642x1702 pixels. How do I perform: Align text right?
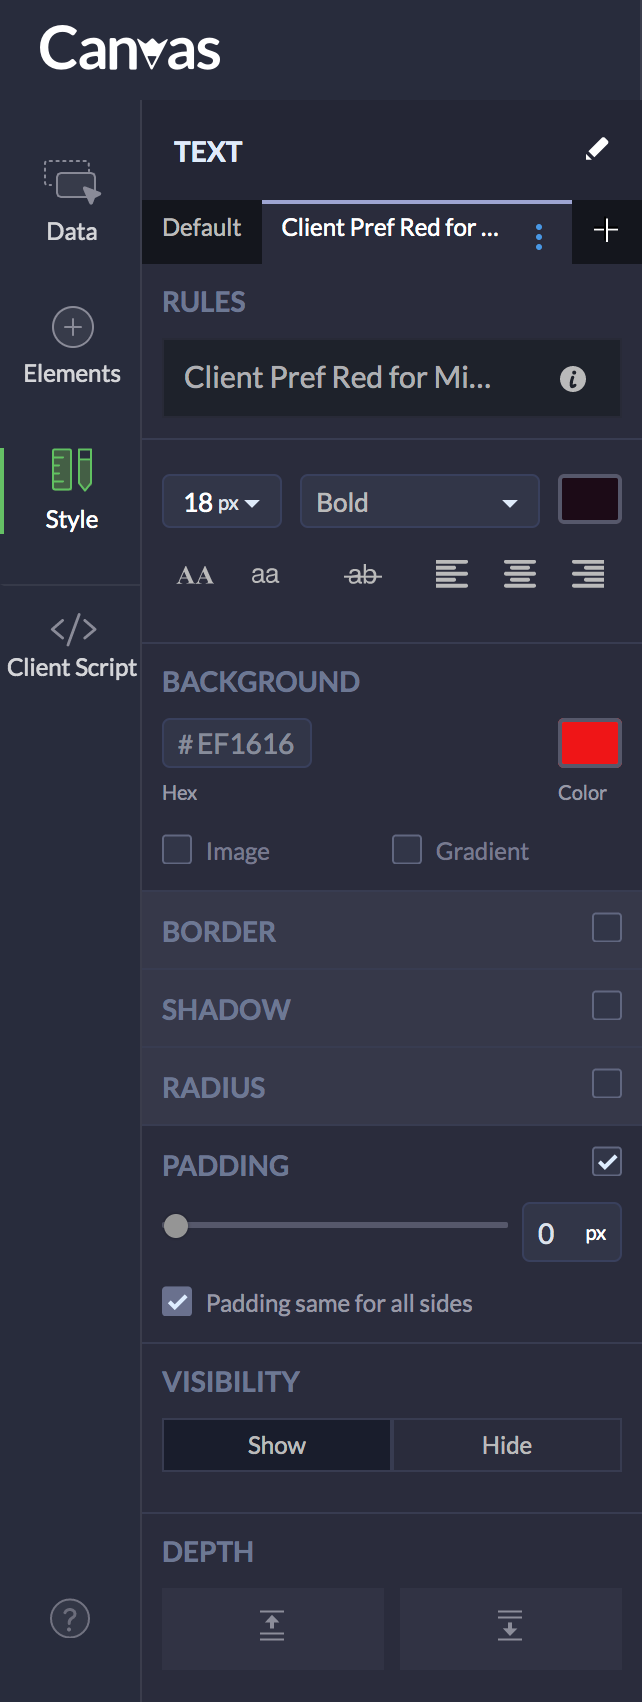[588, 574]
